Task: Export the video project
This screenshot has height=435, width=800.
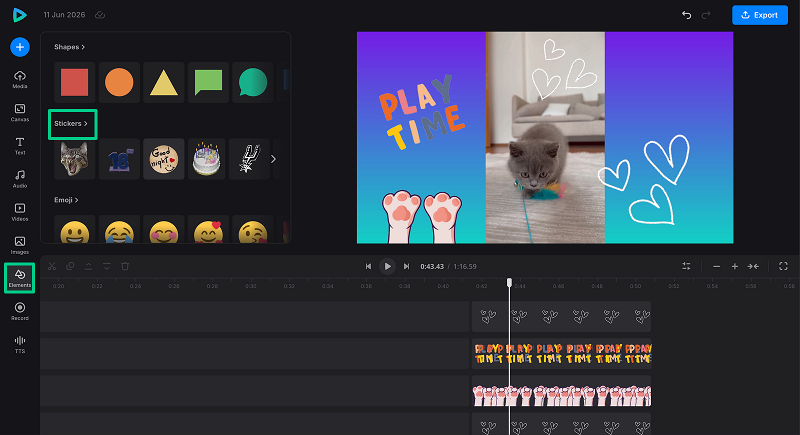Action: pyautogui.click(x=760, y=15)
